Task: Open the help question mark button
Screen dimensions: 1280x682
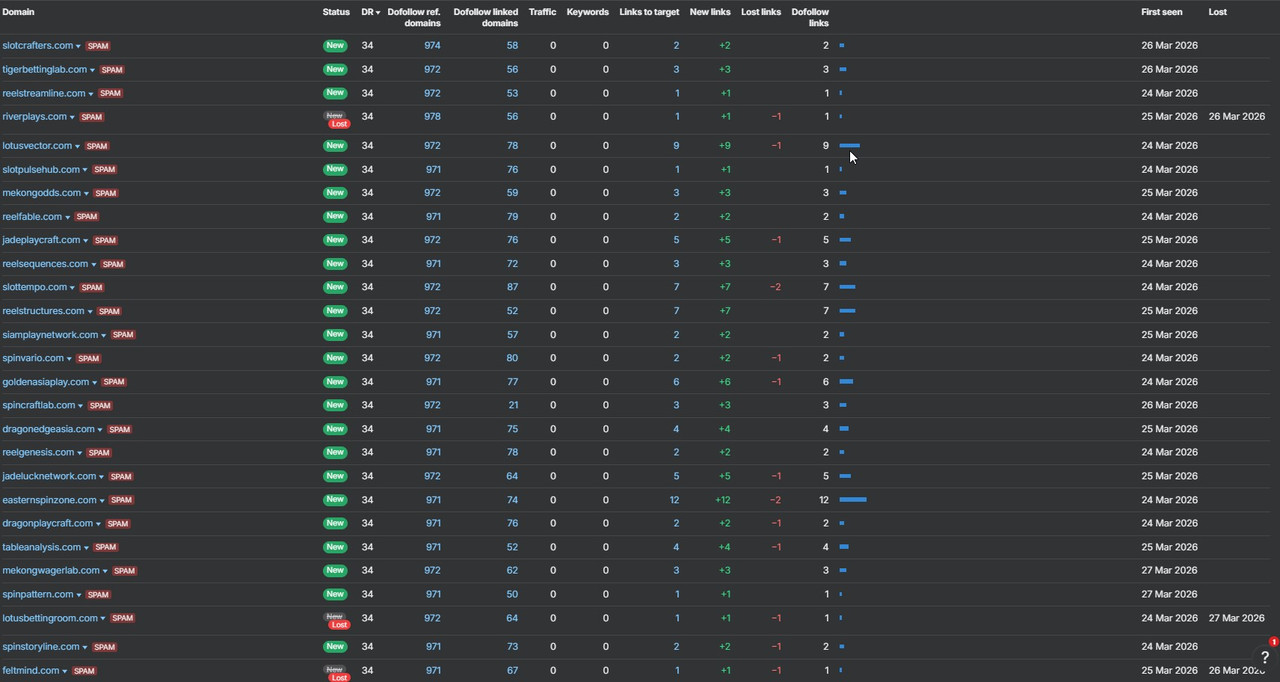Action: pyautogui.click(x=1265, y=657)
